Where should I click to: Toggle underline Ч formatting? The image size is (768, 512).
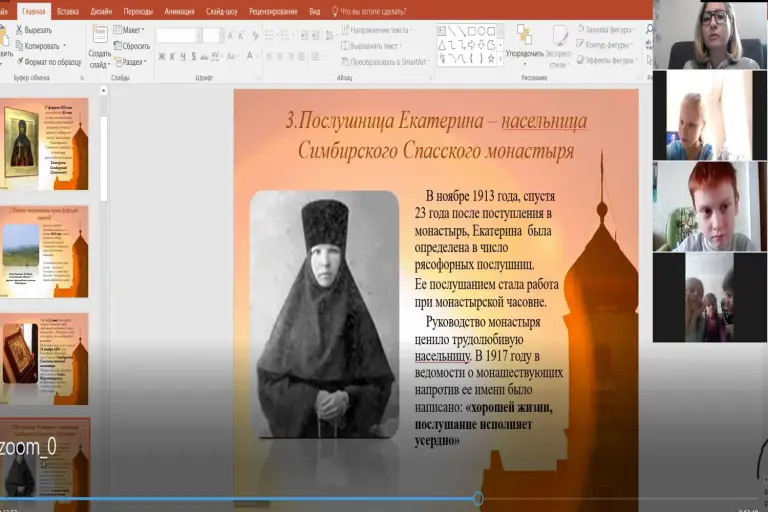point(183,57)
